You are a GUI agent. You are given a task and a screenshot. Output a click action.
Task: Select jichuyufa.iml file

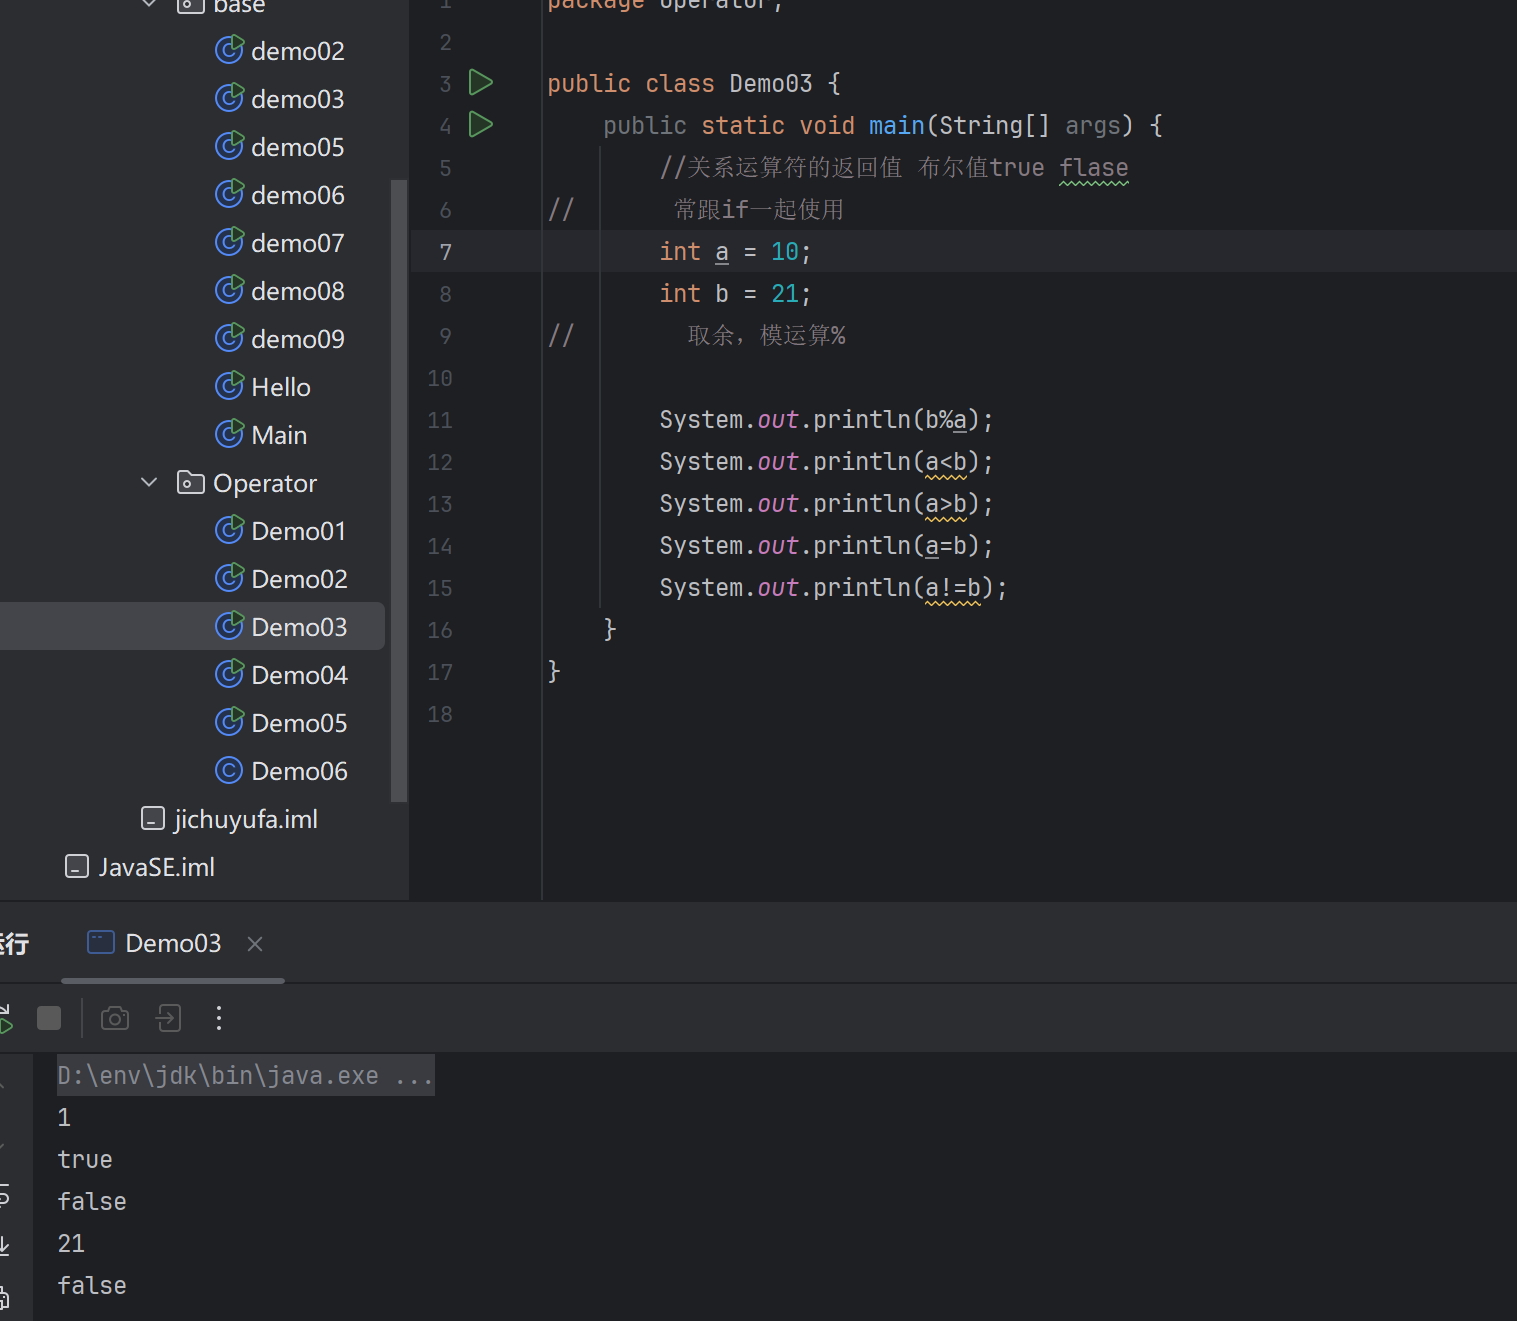(246, 819)
